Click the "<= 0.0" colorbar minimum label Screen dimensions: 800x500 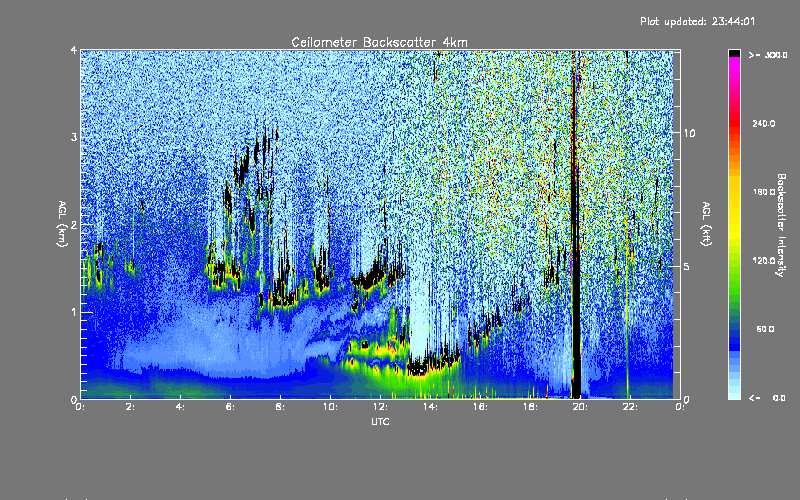pyautogui.click(x=768, y=397)
